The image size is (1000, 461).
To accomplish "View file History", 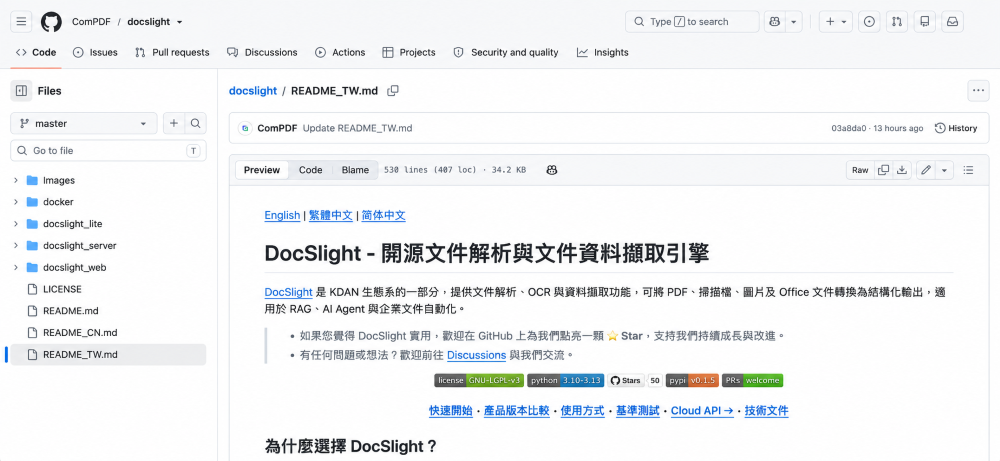I will [x=955, y=128].
